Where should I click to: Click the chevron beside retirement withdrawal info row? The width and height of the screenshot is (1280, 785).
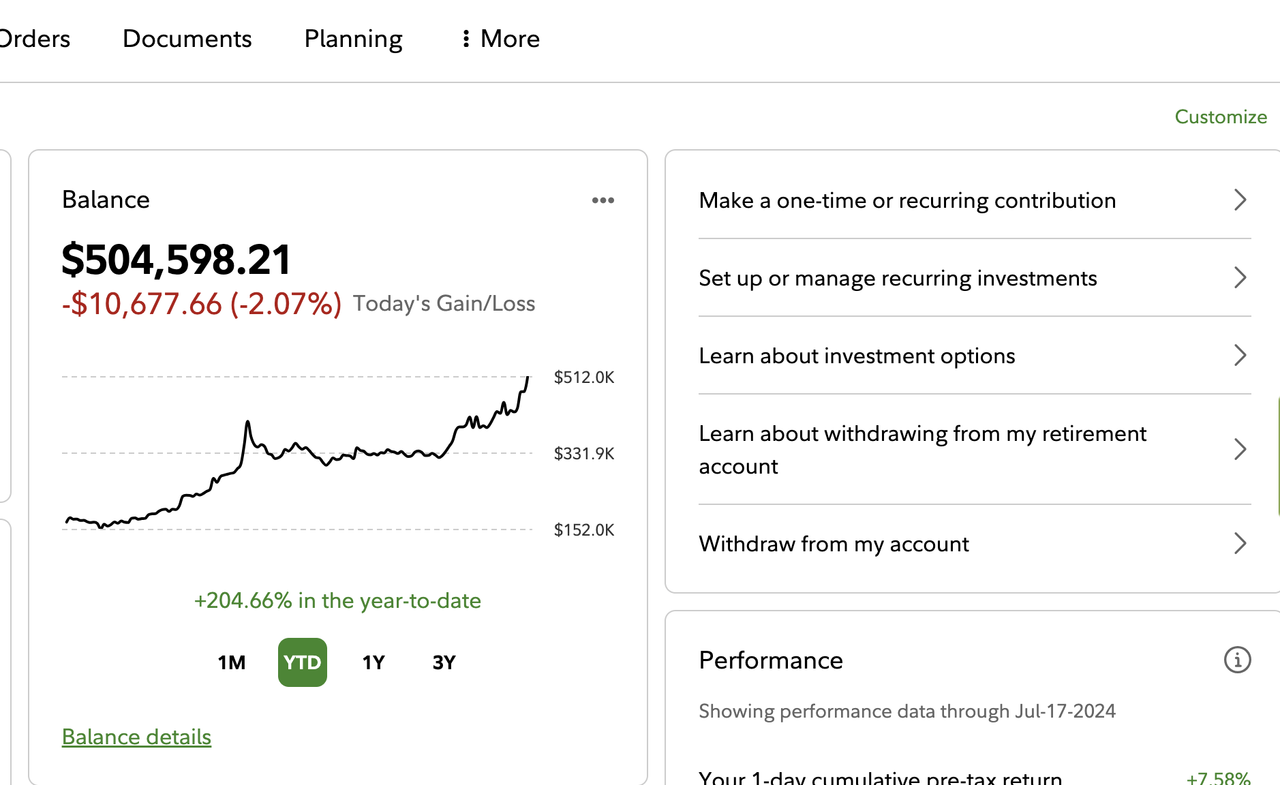(x=1240, y=450)
